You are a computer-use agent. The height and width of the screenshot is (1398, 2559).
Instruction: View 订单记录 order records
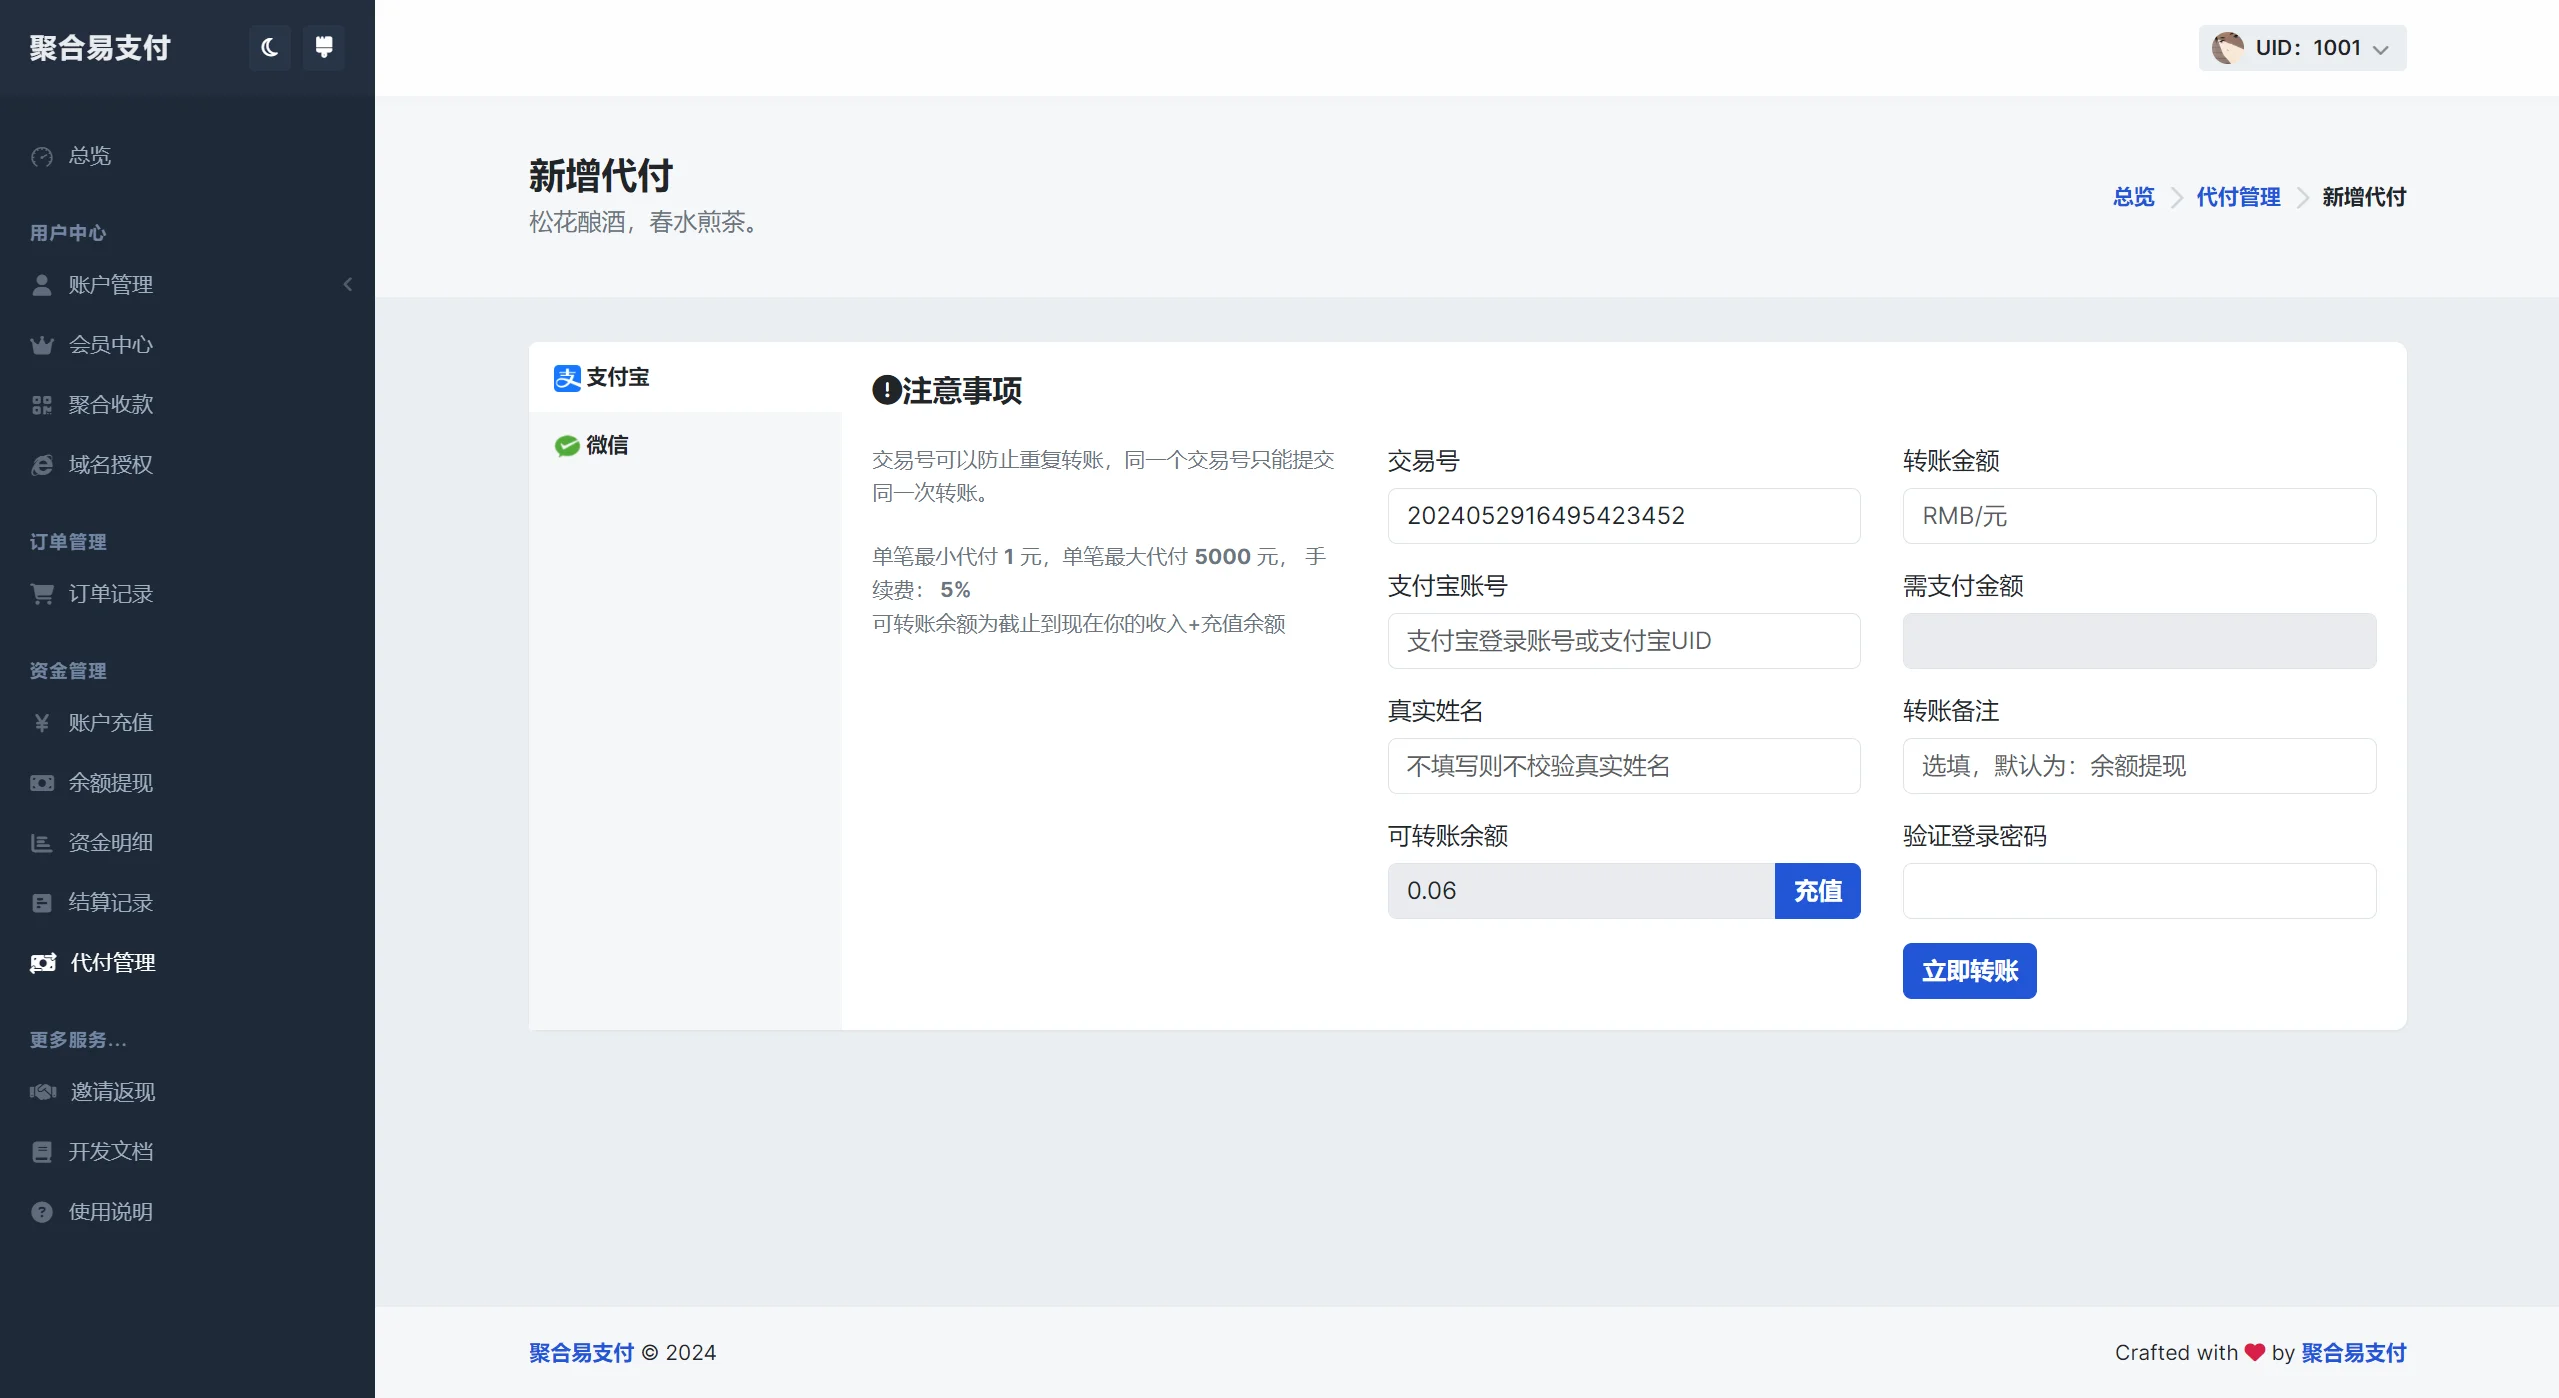[x=110, y=593]
